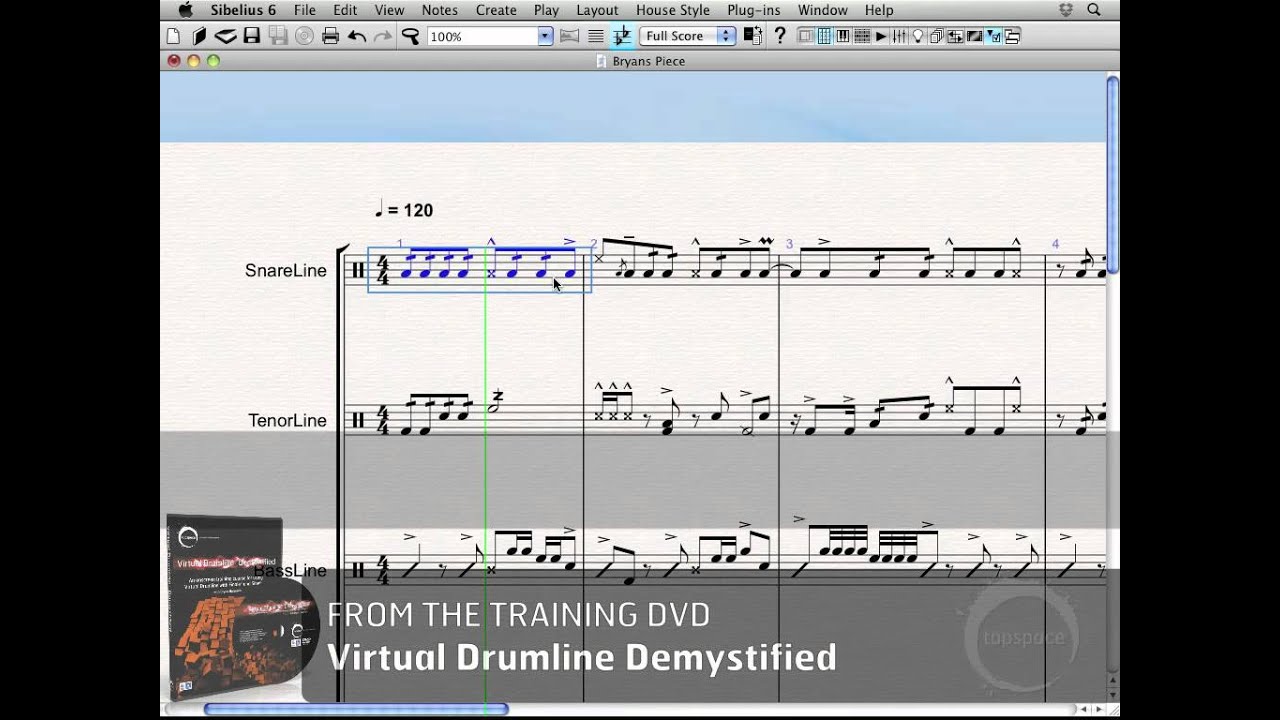Open Spotlight search magnifier
1280x720 pixels.
click(1094, 10)
